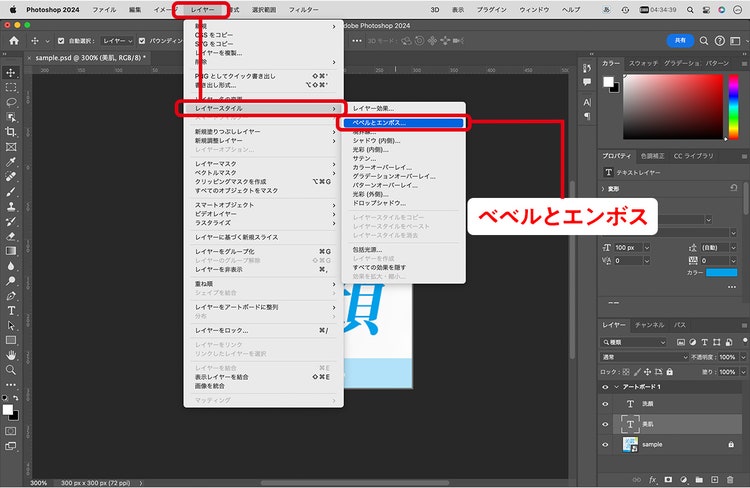Screen dimensions: 750x488
Task: Select the Spot Healing Brush tool
Action: pyautogui.click(x=11, y=177)
